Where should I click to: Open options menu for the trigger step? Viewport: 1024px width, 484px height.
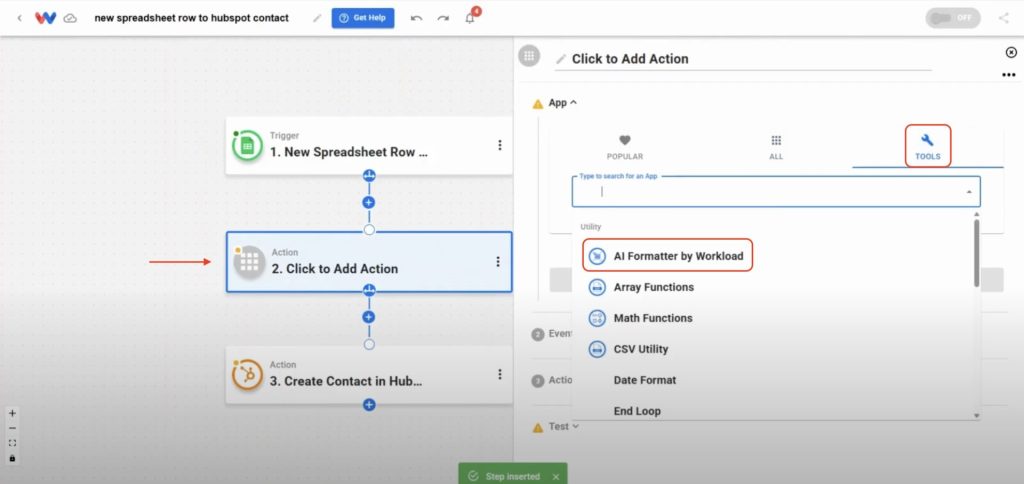pyautogui.click(x=500, y=145)
